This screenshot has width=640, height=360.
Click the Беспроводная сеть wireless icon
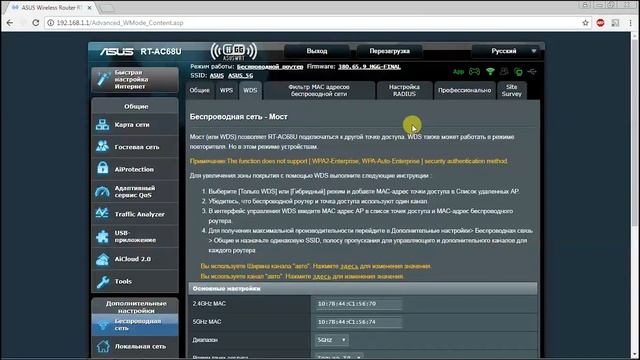pyautogui.click(x=103, y=325)
